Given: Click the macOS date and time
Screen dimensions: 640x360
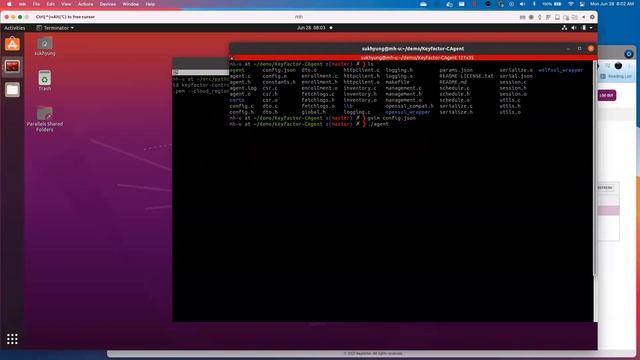Looking at the screenshot, I should [x=611, y=4].
